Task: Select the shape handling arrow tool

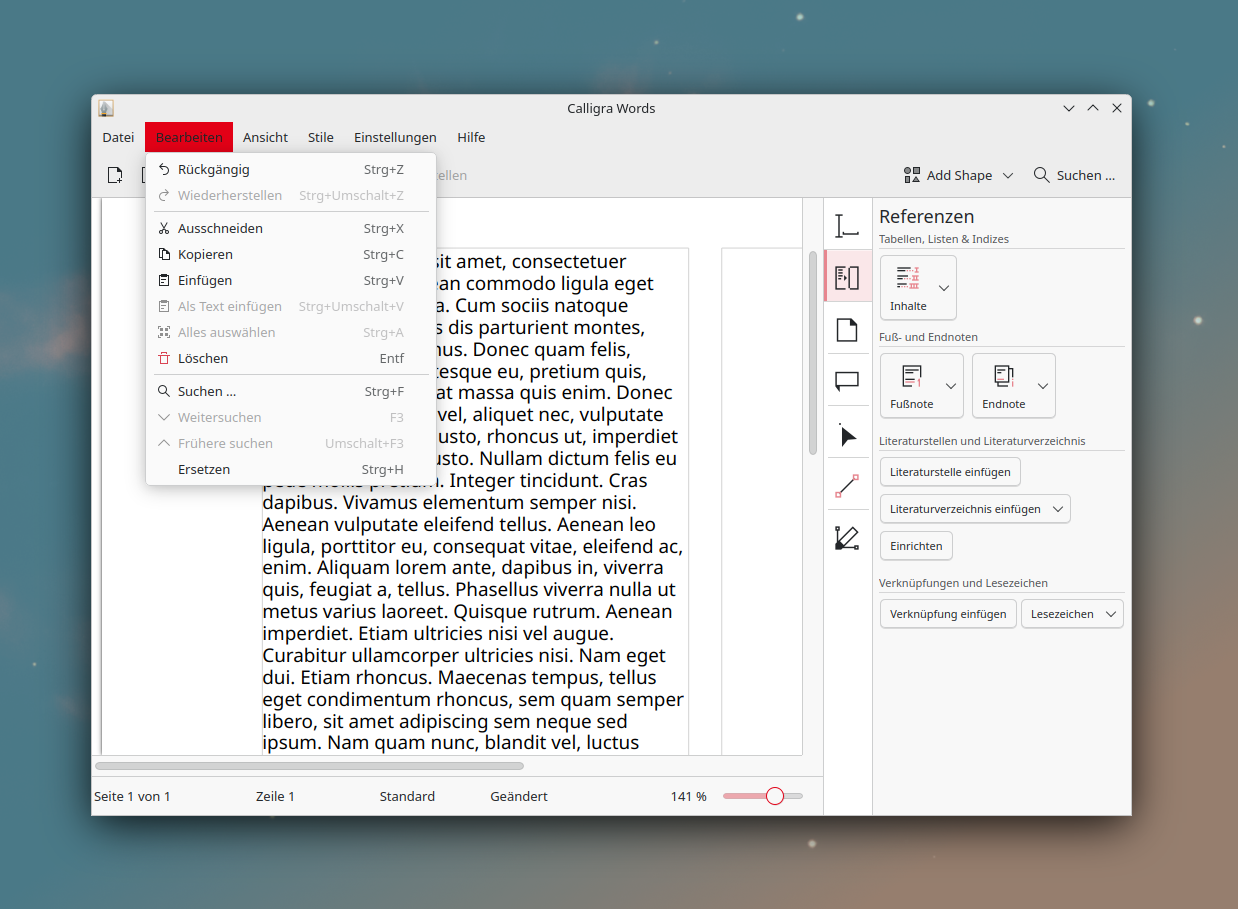Action: [x=847, y=435]
